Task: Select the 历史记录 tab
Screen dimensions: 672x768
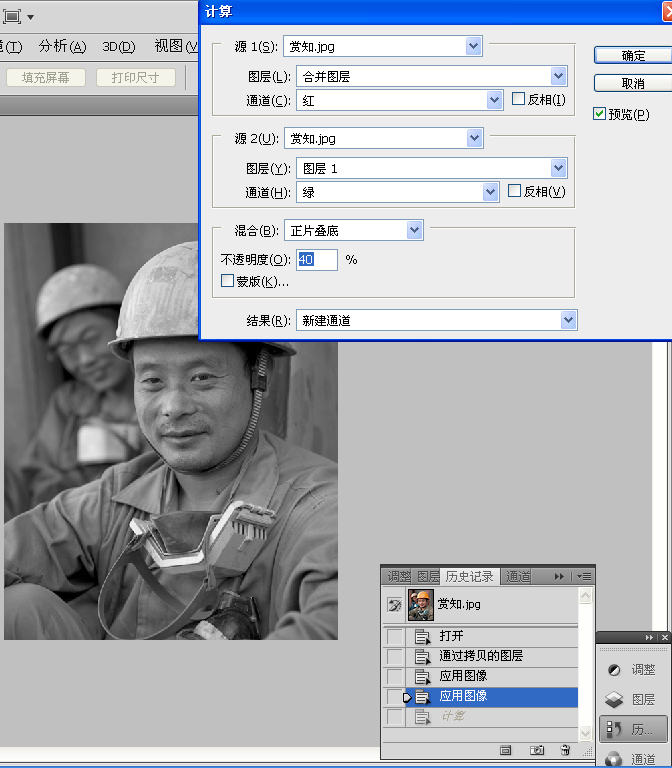Action: pyautogui.click(x=469, y=576)
